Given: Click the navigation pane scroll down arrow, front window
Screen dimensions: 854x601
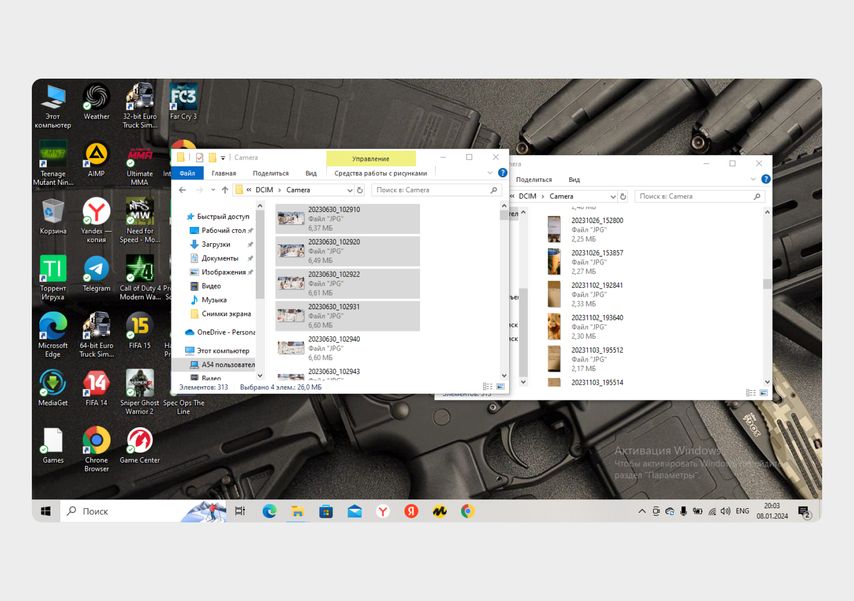Looking at the screenshot, I should [260, 375].
